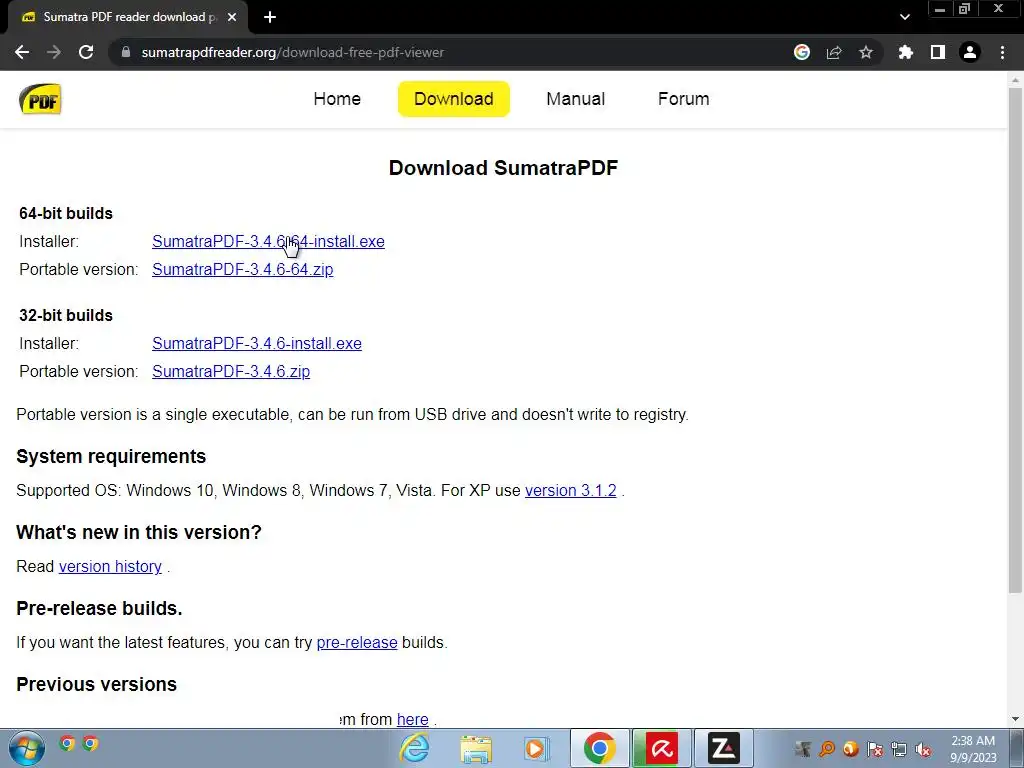Open the Chrome profile avatar

coord(970,52)
